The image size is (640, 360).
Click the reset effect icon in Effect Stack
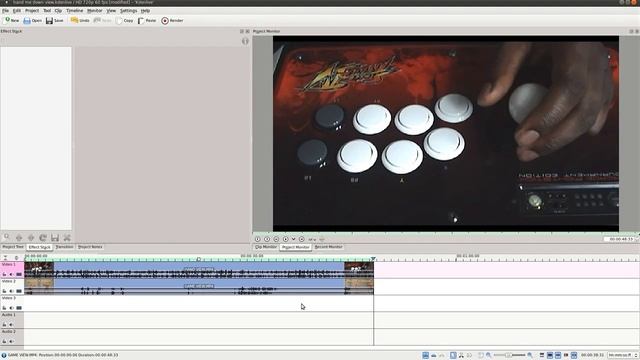43,238
